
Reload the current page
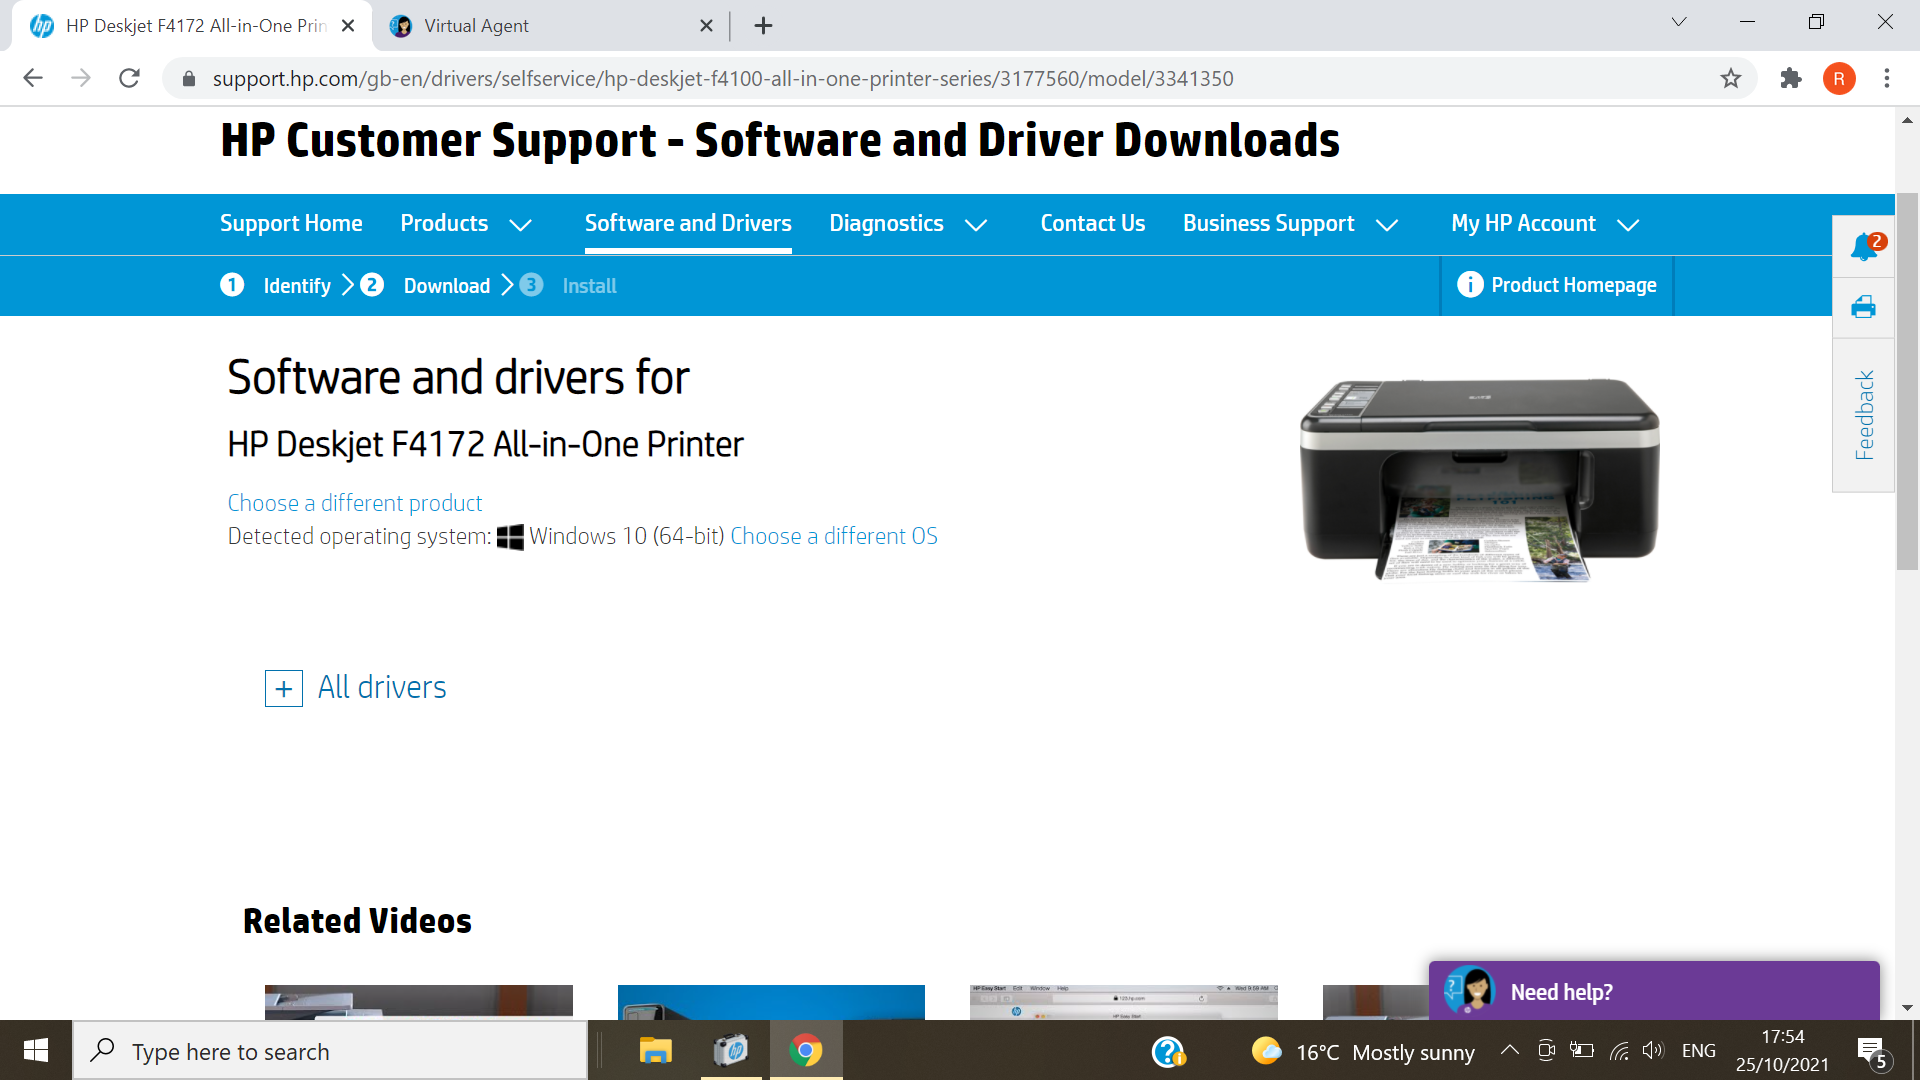tap(129, 78)
